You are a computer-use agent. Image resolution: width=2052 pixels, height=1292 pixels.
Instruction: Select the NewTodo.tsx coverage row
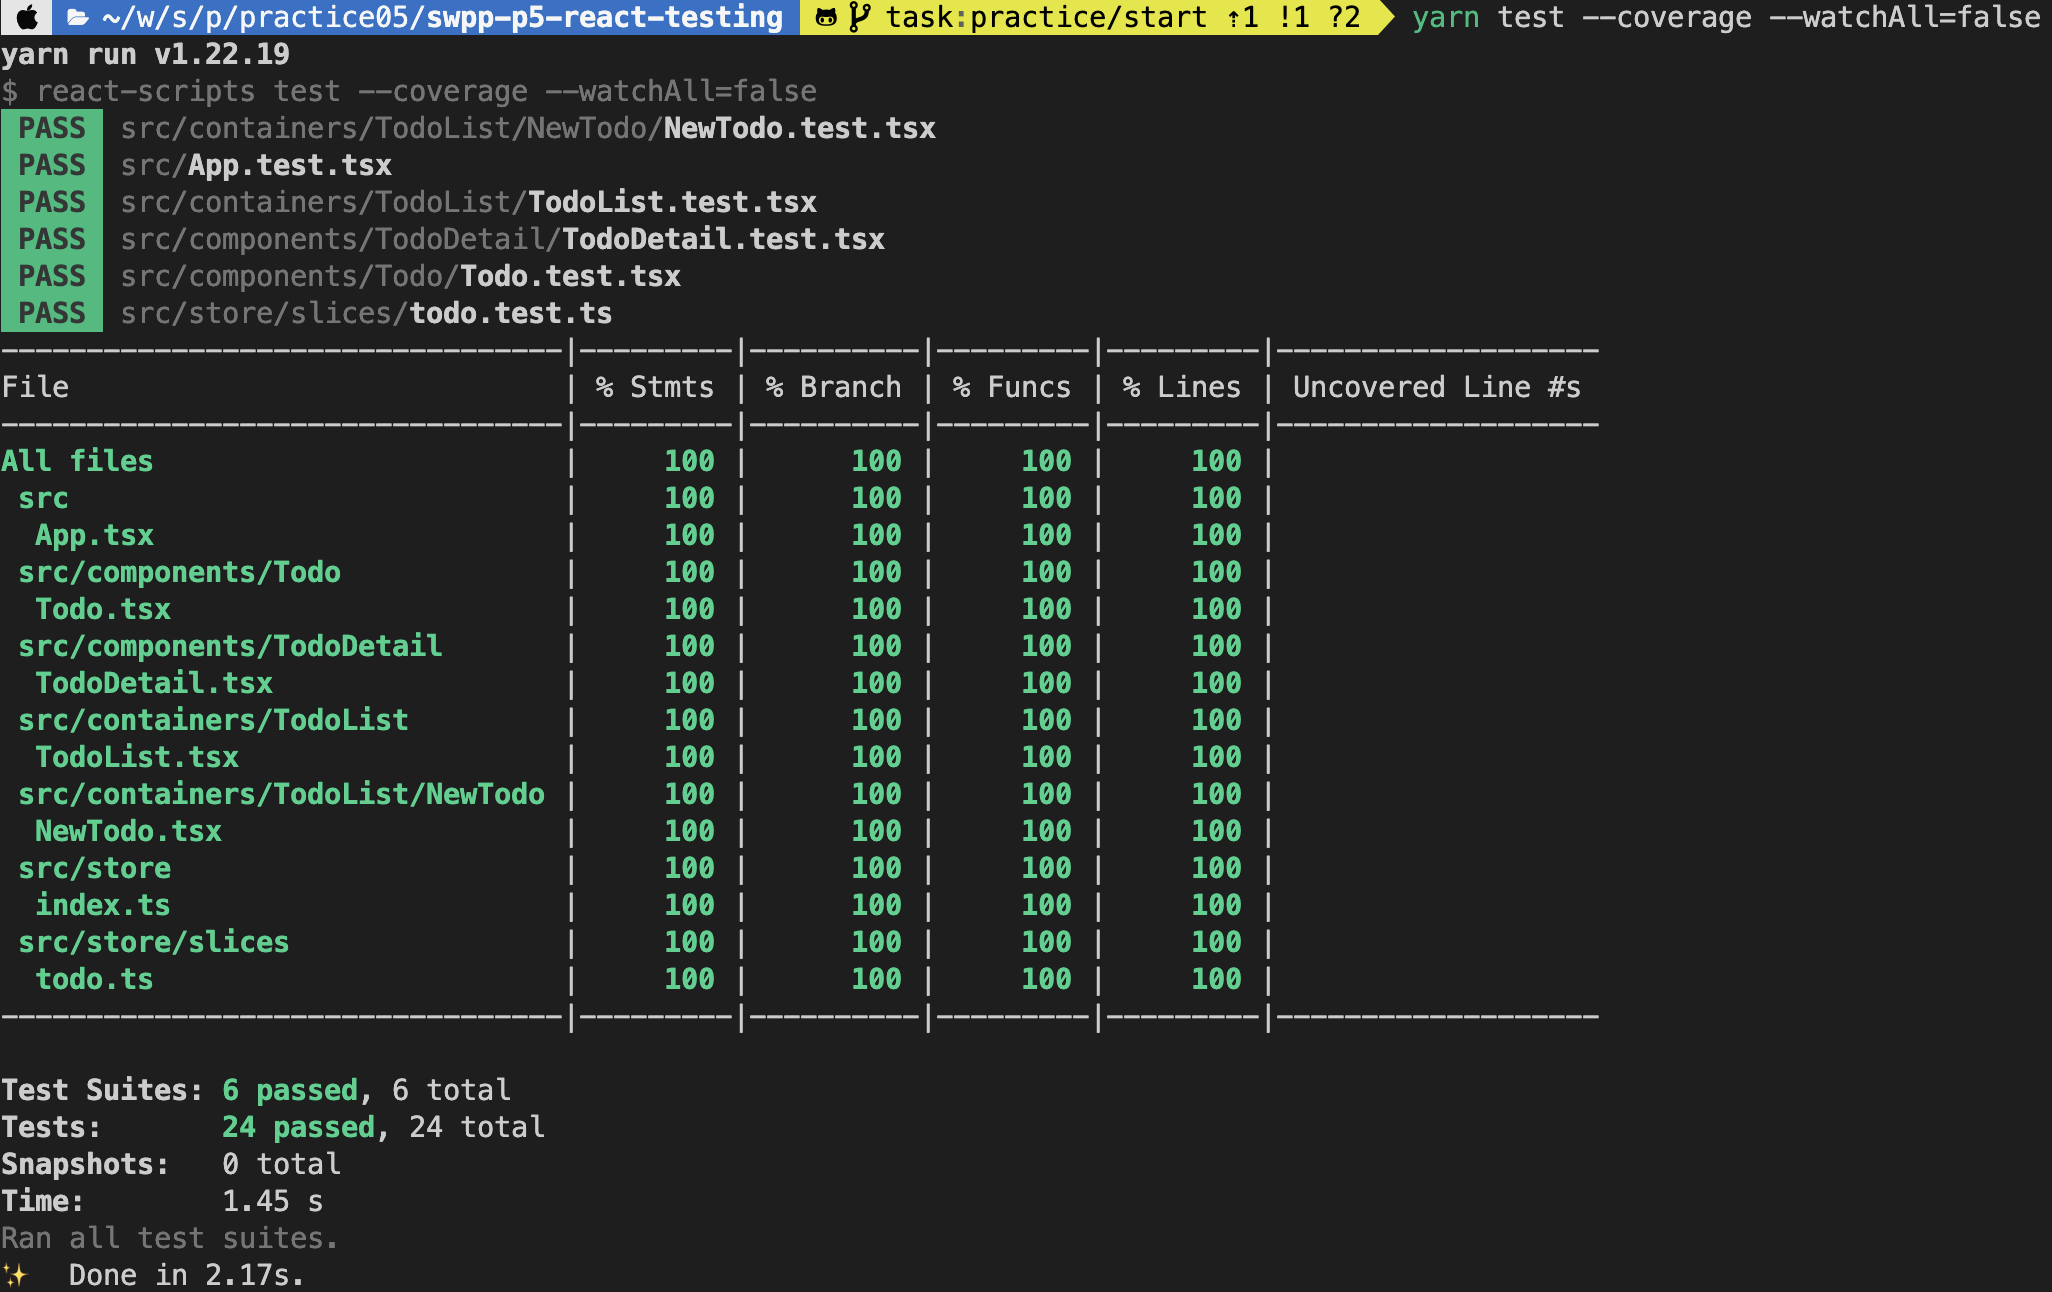click(x=128, y=831)
